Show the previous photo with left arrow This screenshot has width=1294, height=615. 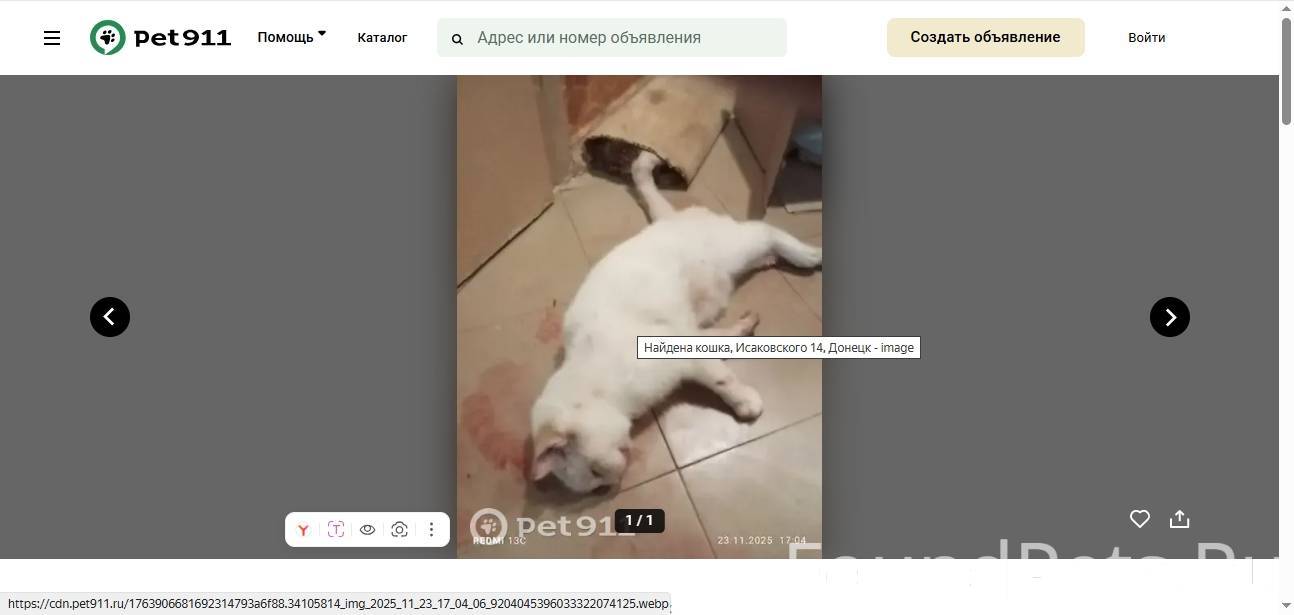[x=110, y=317]
